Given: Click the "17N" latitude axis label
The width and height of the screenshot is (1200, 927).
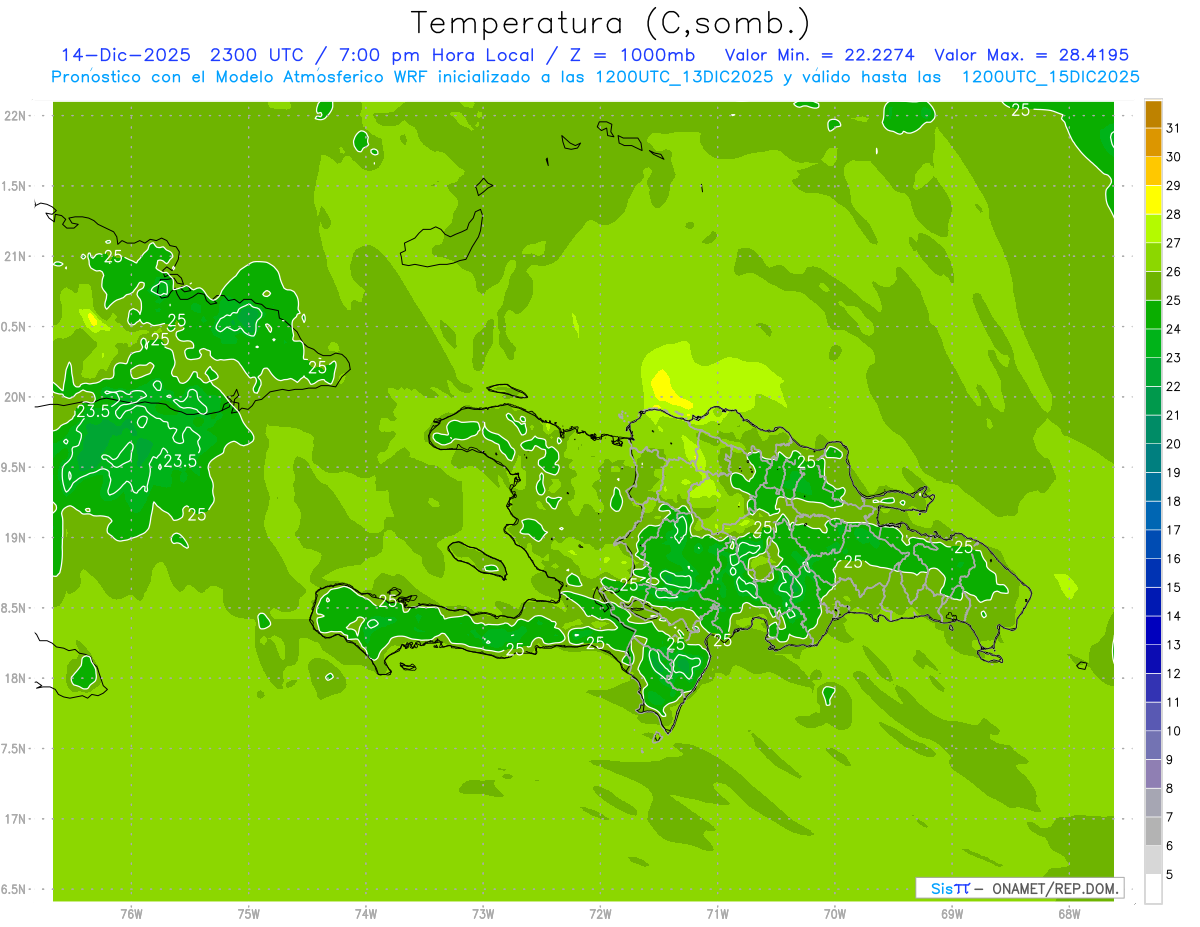Looking at the screenshot, I should (17, 819).
